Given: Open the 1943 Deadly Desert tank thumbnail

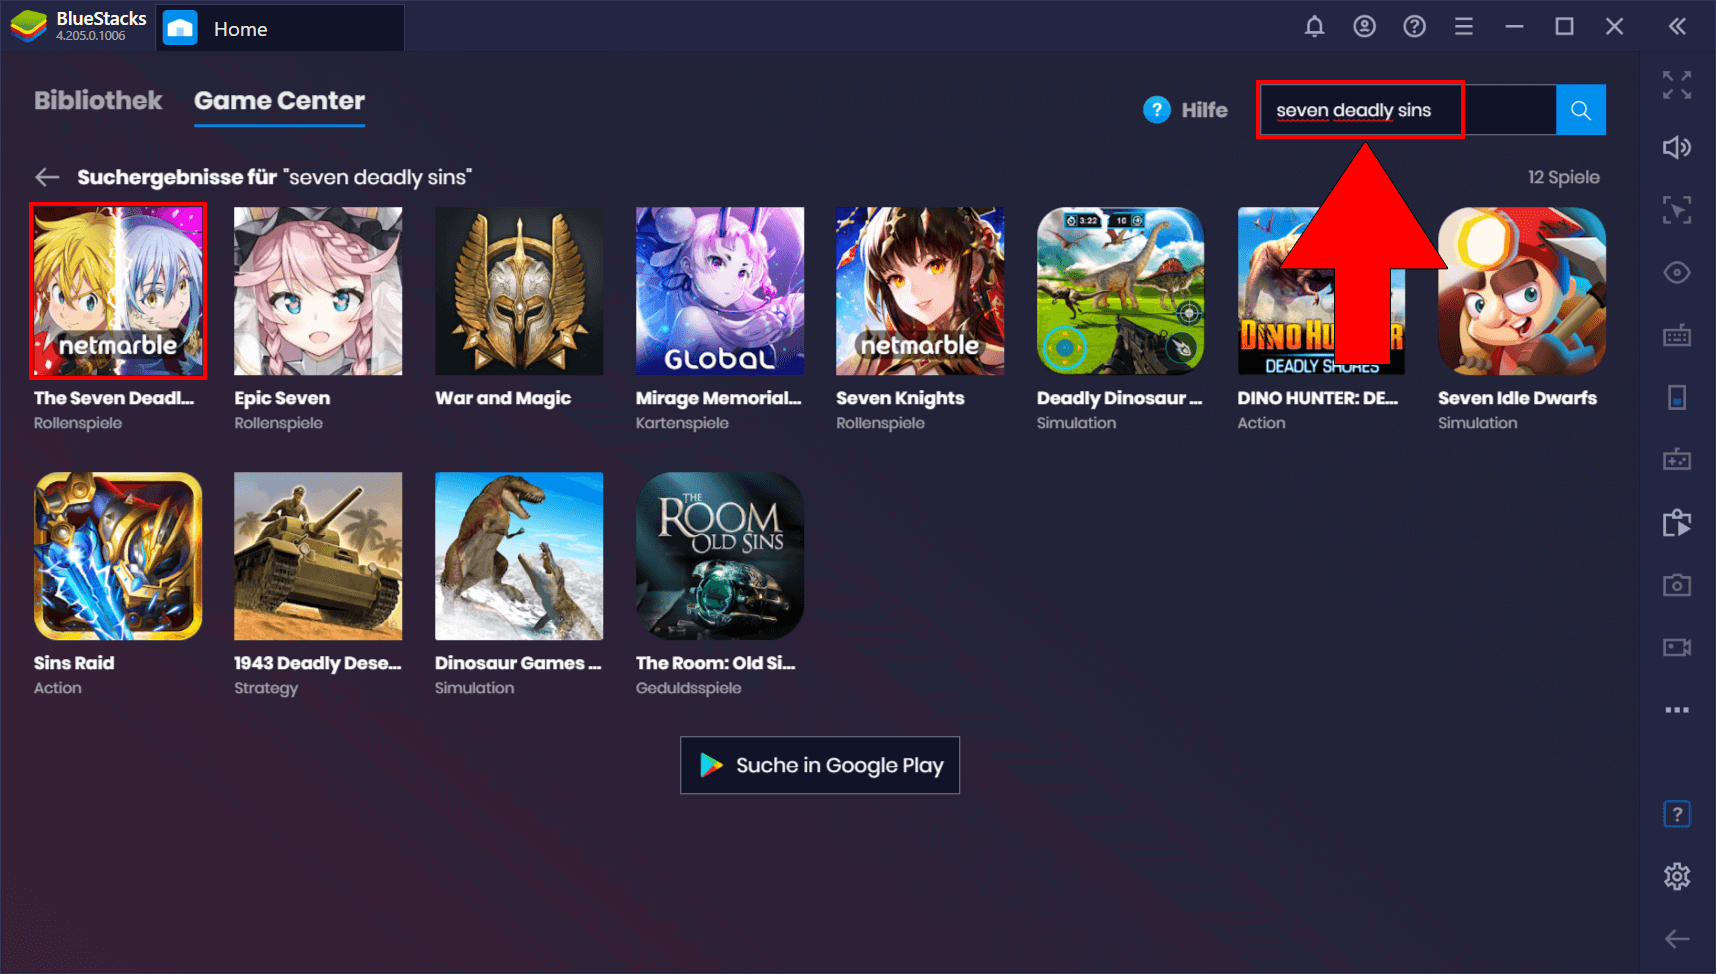Looking at the screenshot, I should pyautogui.click(x=318, y=556).
